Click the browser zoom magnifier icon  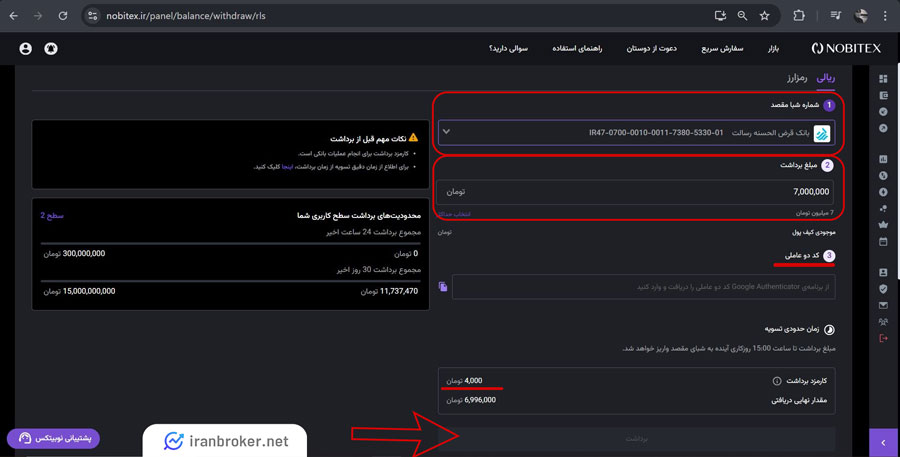click(742, 16)
